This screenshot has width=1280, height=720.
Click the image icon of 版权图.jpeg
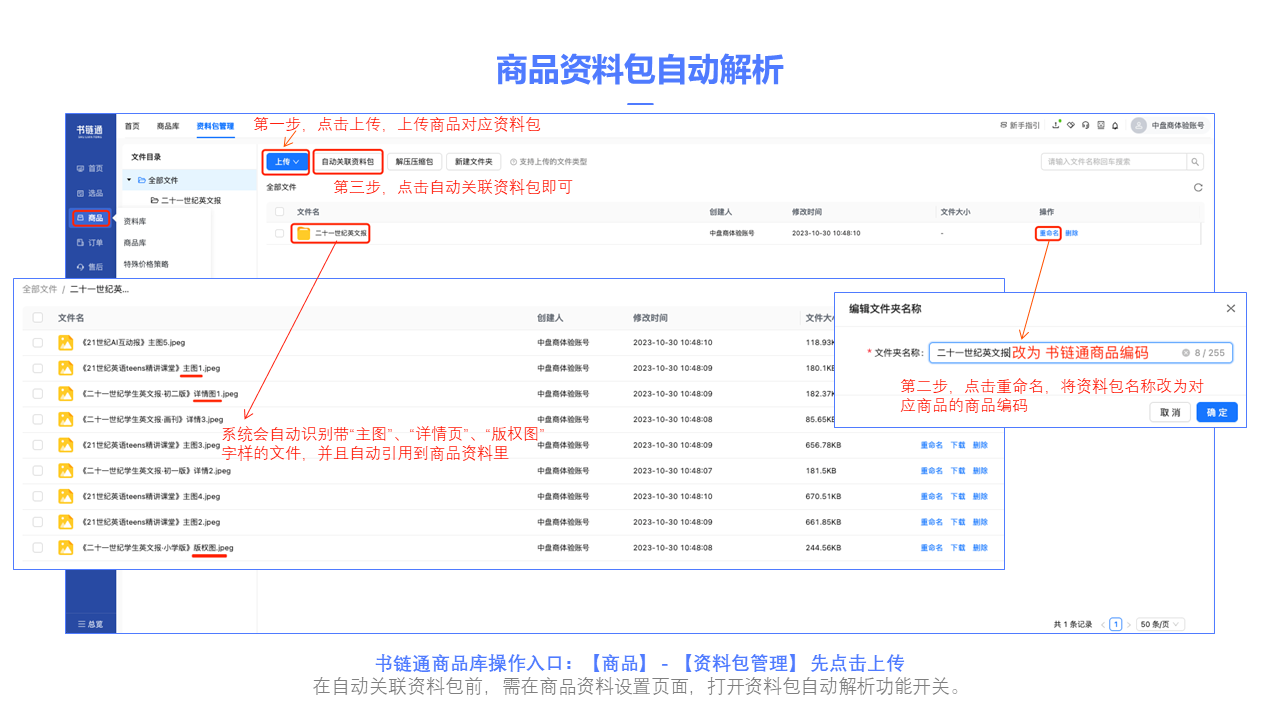[66, 548]
